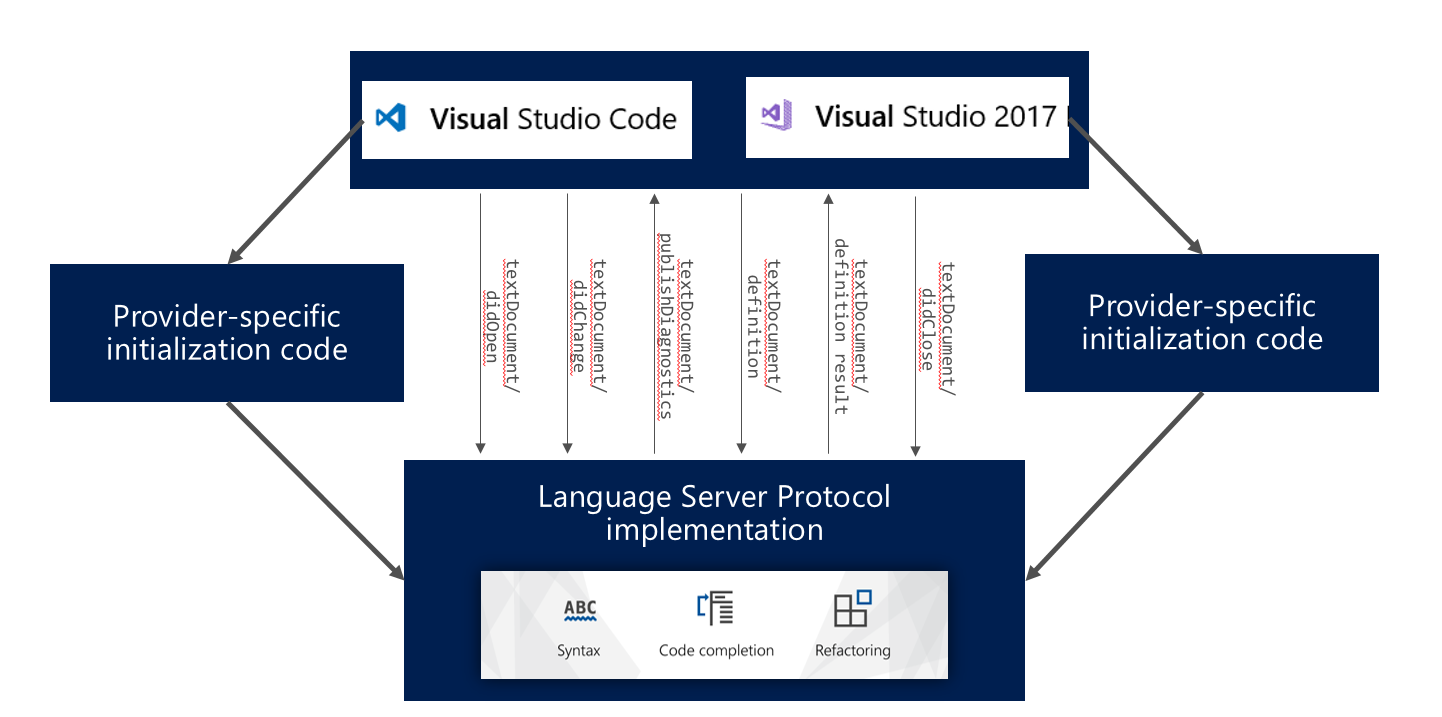
Task: Click the Language Server Protocol implementation heading
Action: 714,512
